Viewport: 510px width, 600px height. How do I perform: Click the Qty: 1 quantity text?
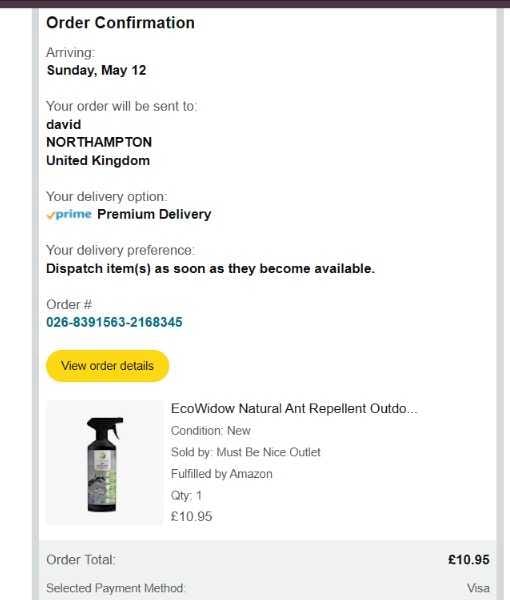point(186,496)
